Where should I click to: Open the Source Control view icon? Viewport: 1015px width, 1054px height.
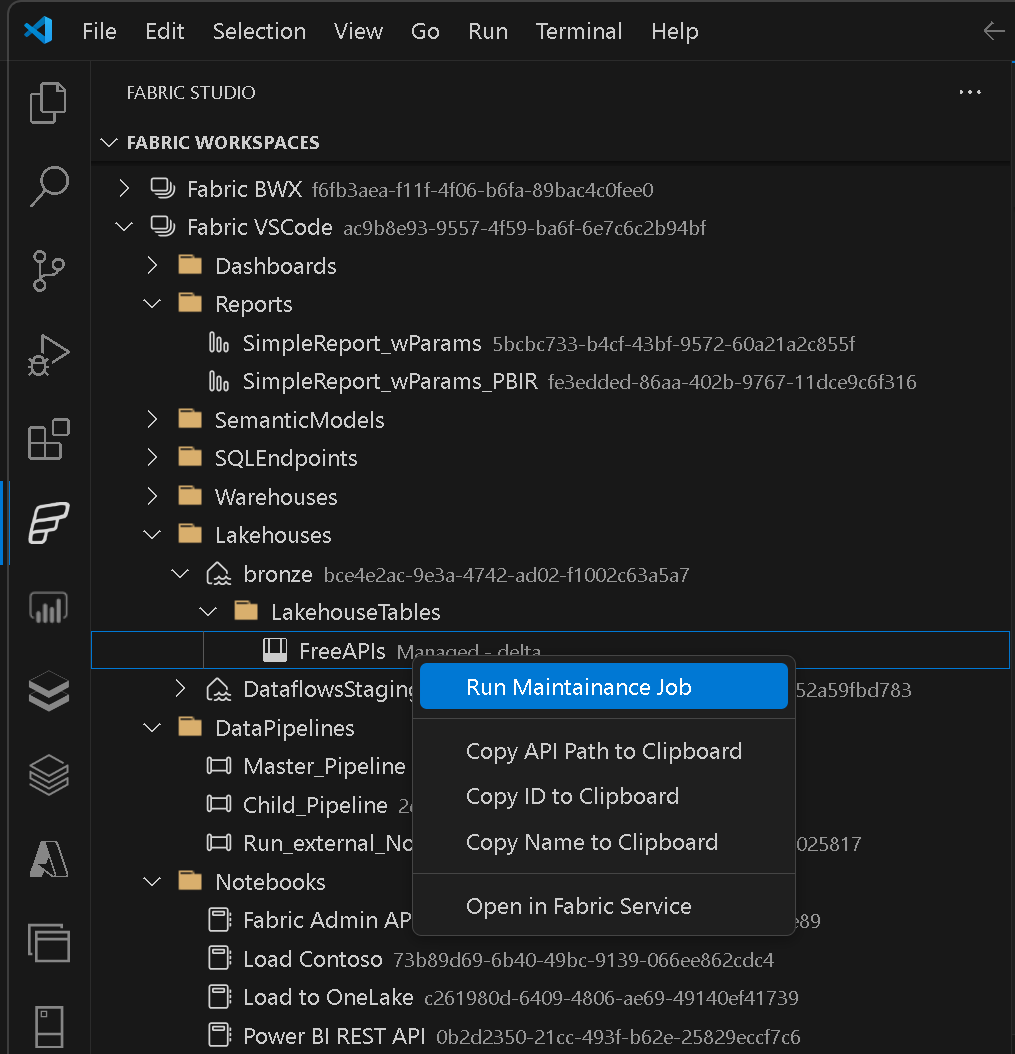[x=48, y=271]
